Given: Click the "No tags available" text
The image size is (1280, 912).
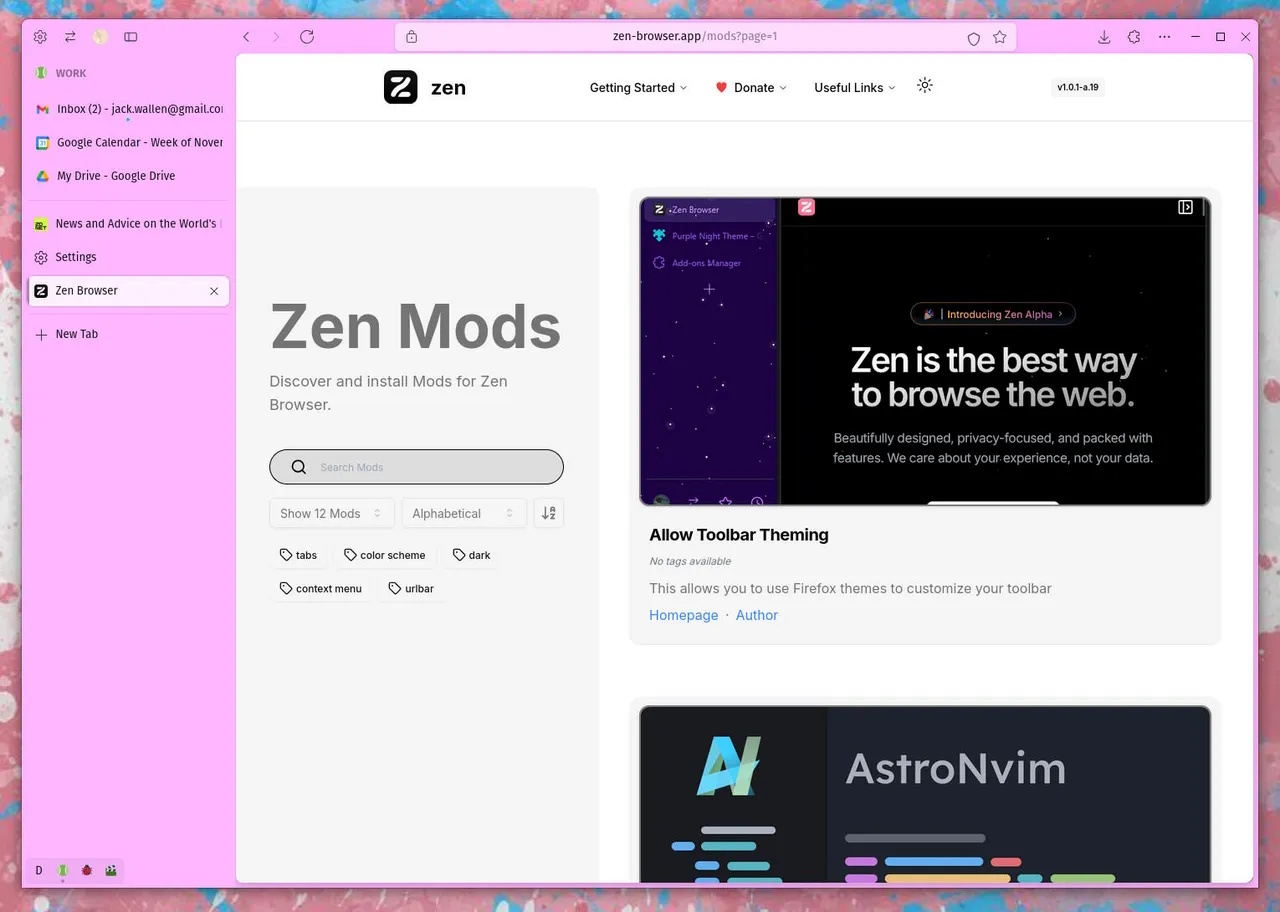Looking at the screenshot, I should (x=690, y=561).
